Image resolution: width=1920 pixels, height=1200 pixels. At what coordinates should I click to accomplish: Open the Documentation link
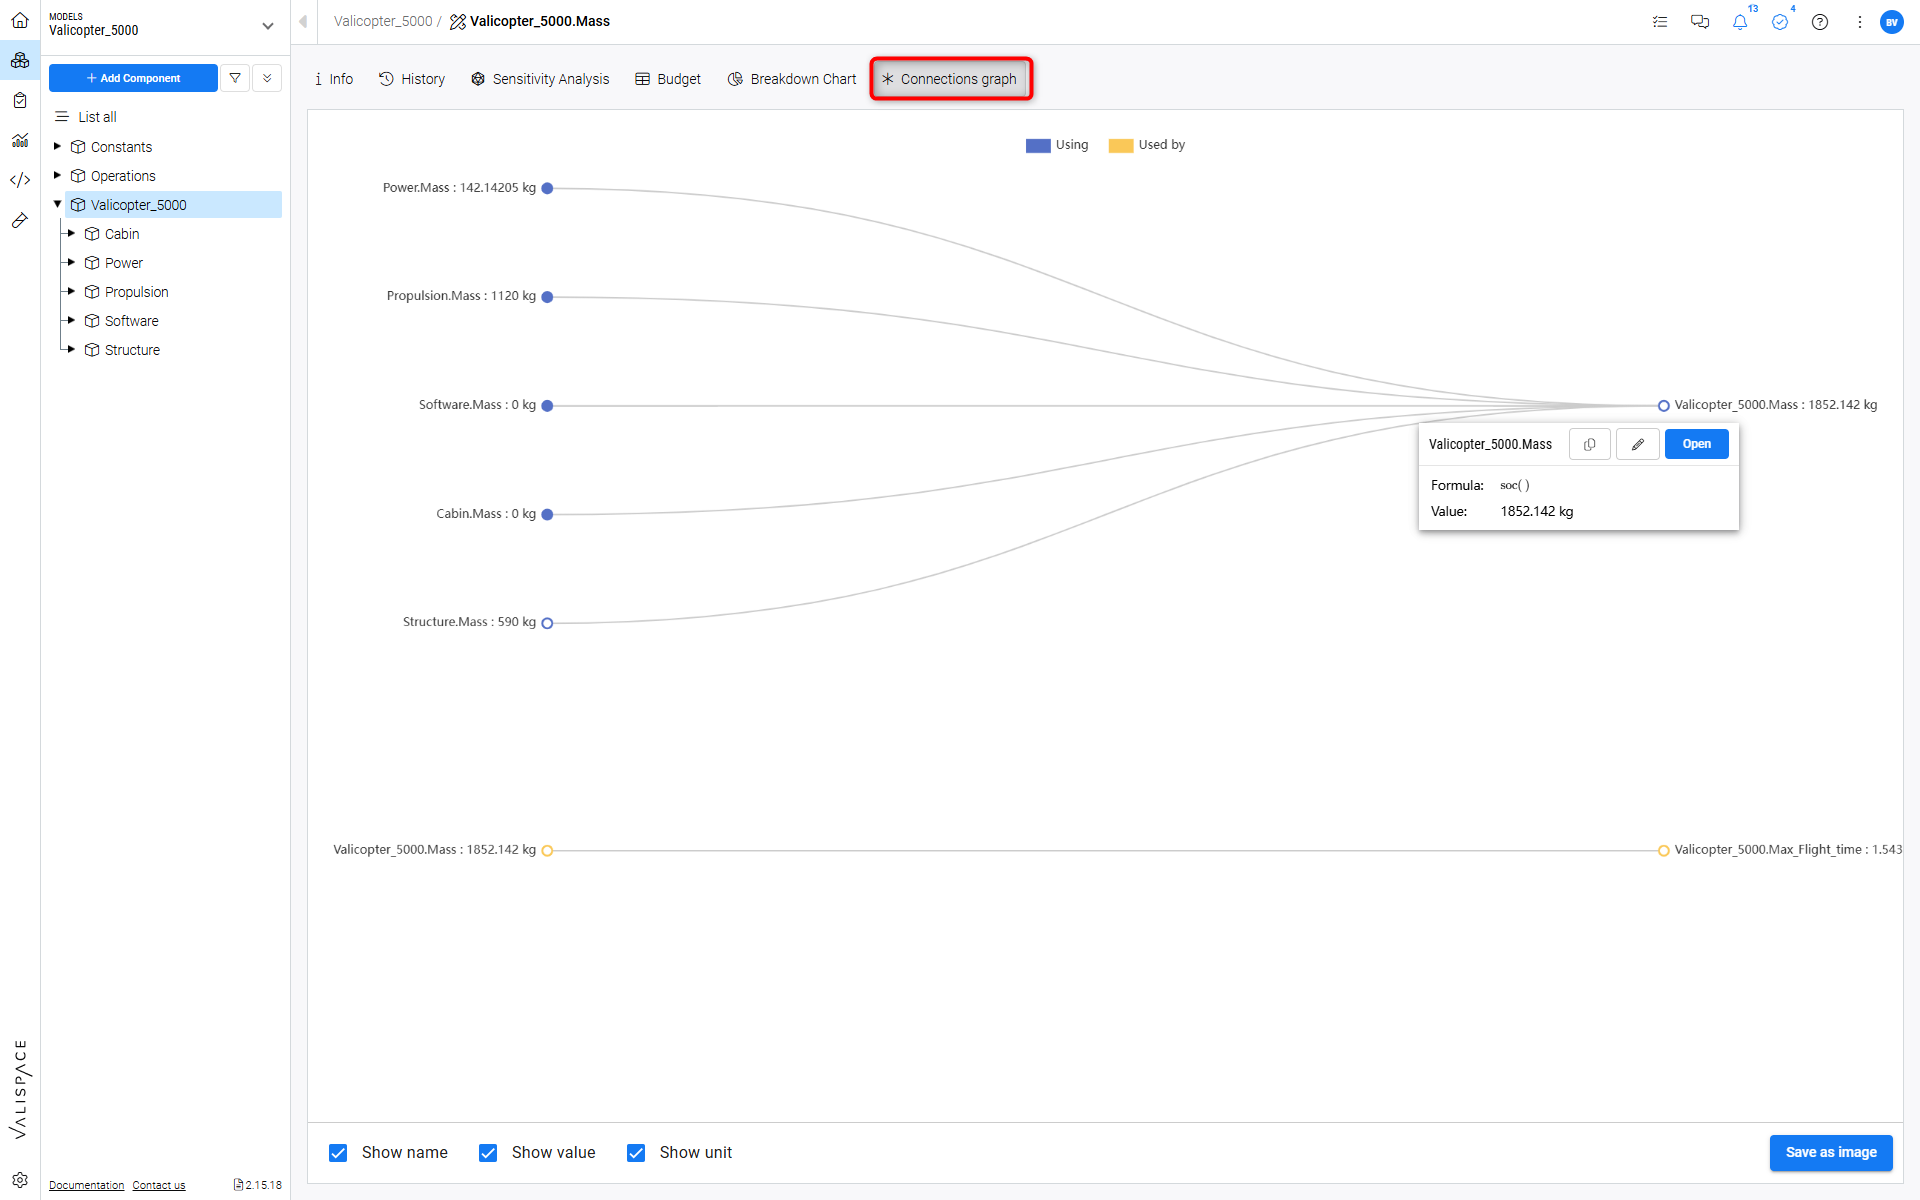pyautogui.click(x=87, y=1185)
